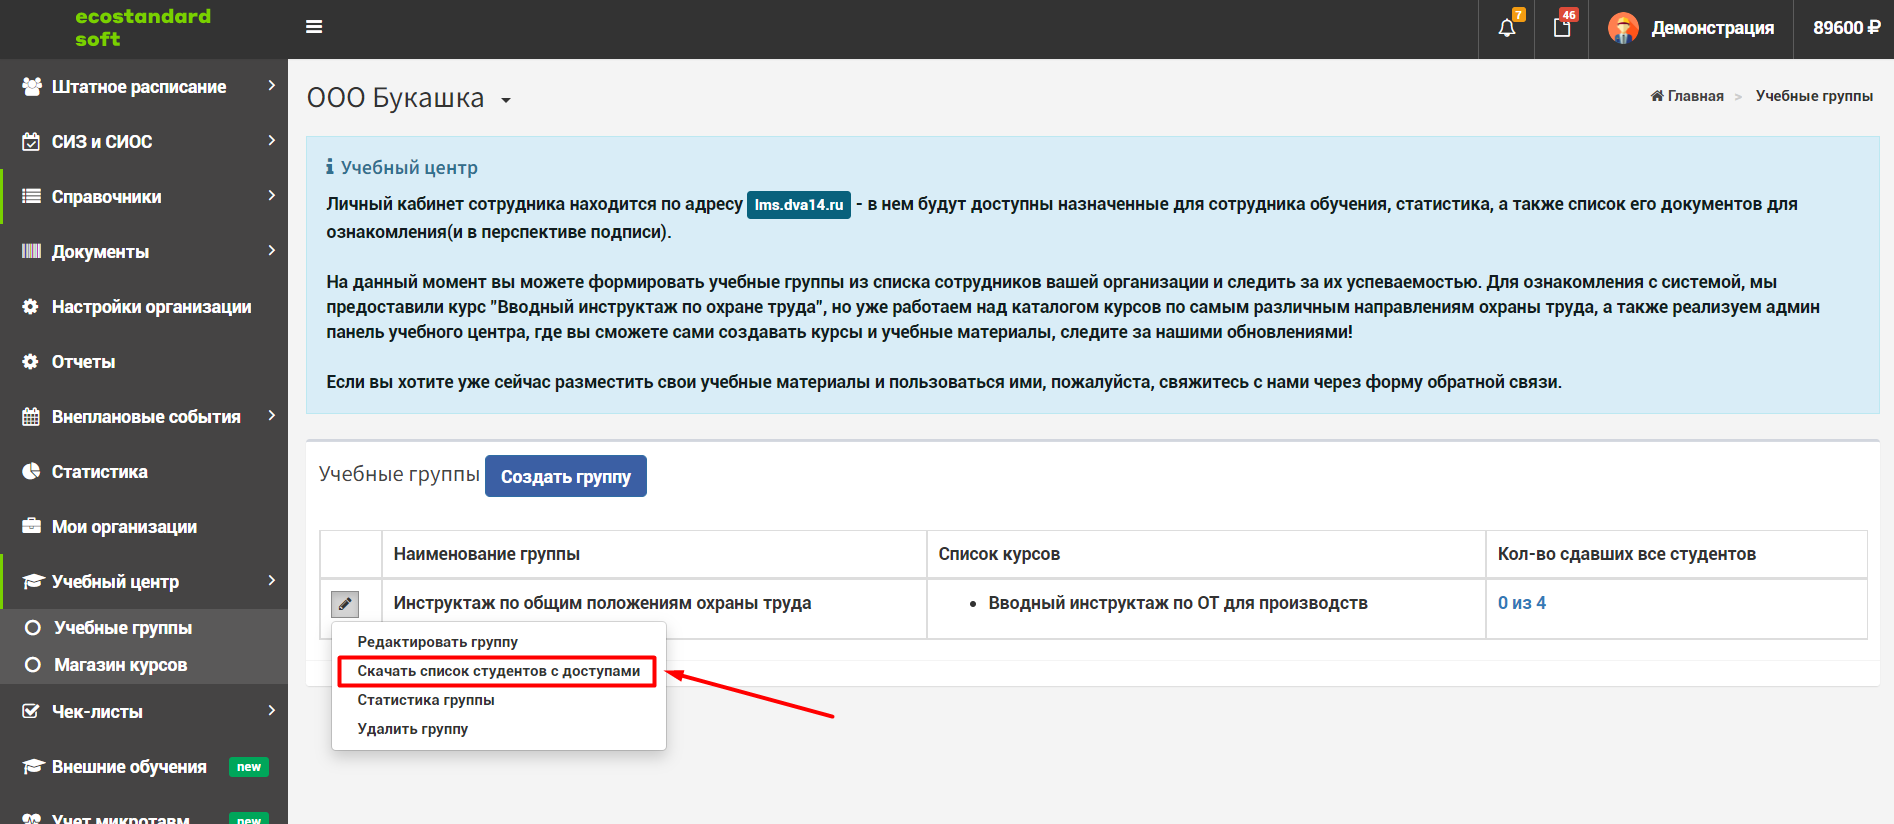Click the Статистика pie chart icon
The image size is (1894, 824).
31,471
